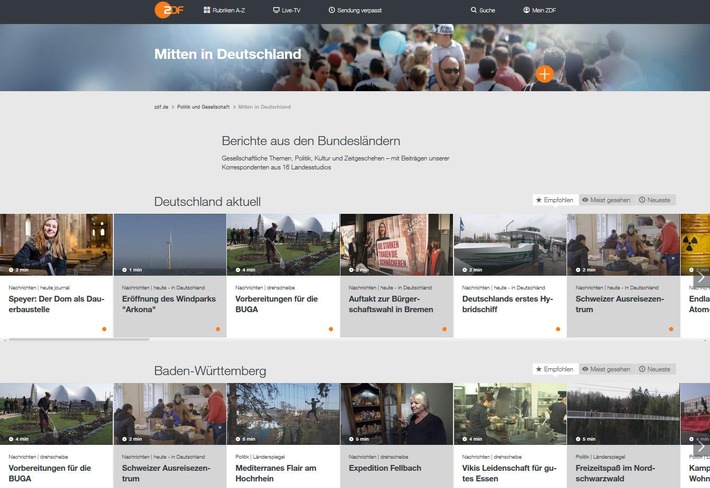Open Mediterranes Flair am Hochrhein thumbnail
The width and height of the screenshot is (710, 488).
pos(283,414)
